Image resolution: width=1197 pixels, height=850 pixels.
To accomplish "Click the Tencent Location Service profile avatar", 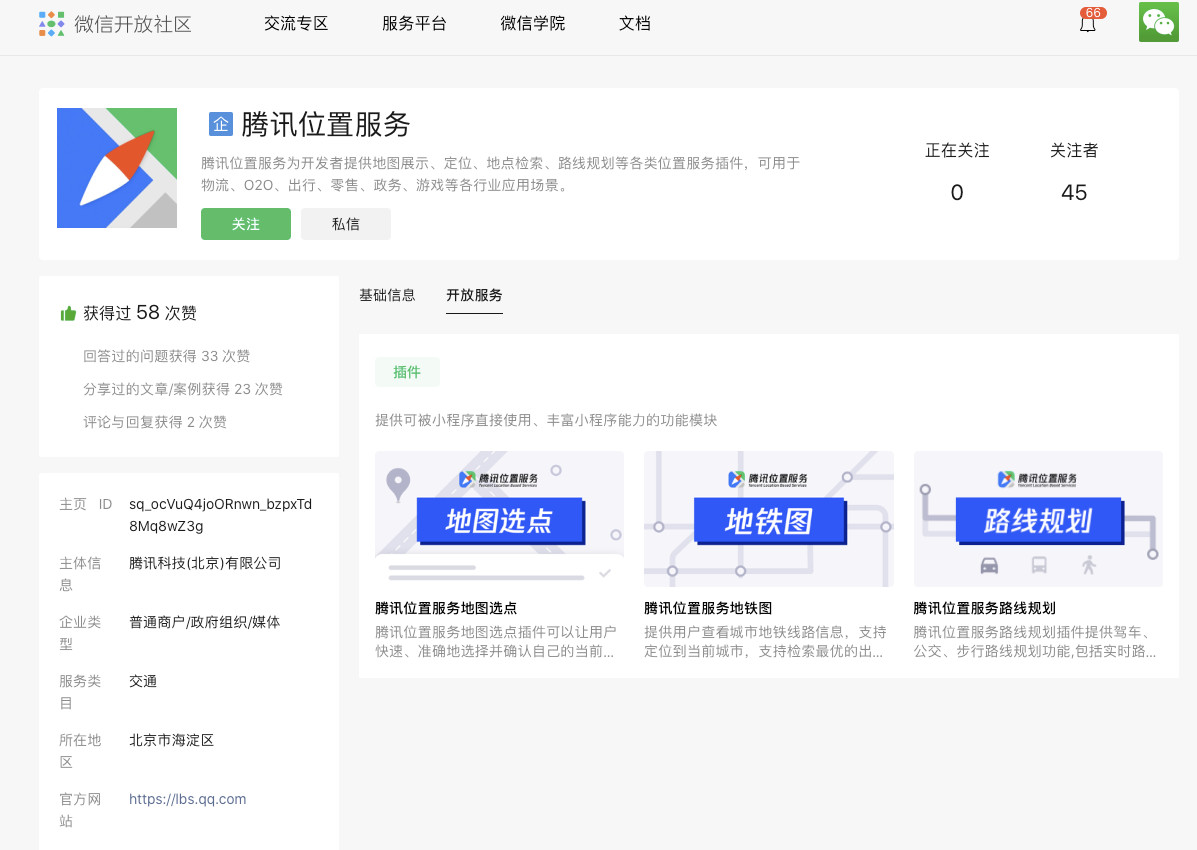I will tap(117, 168).
